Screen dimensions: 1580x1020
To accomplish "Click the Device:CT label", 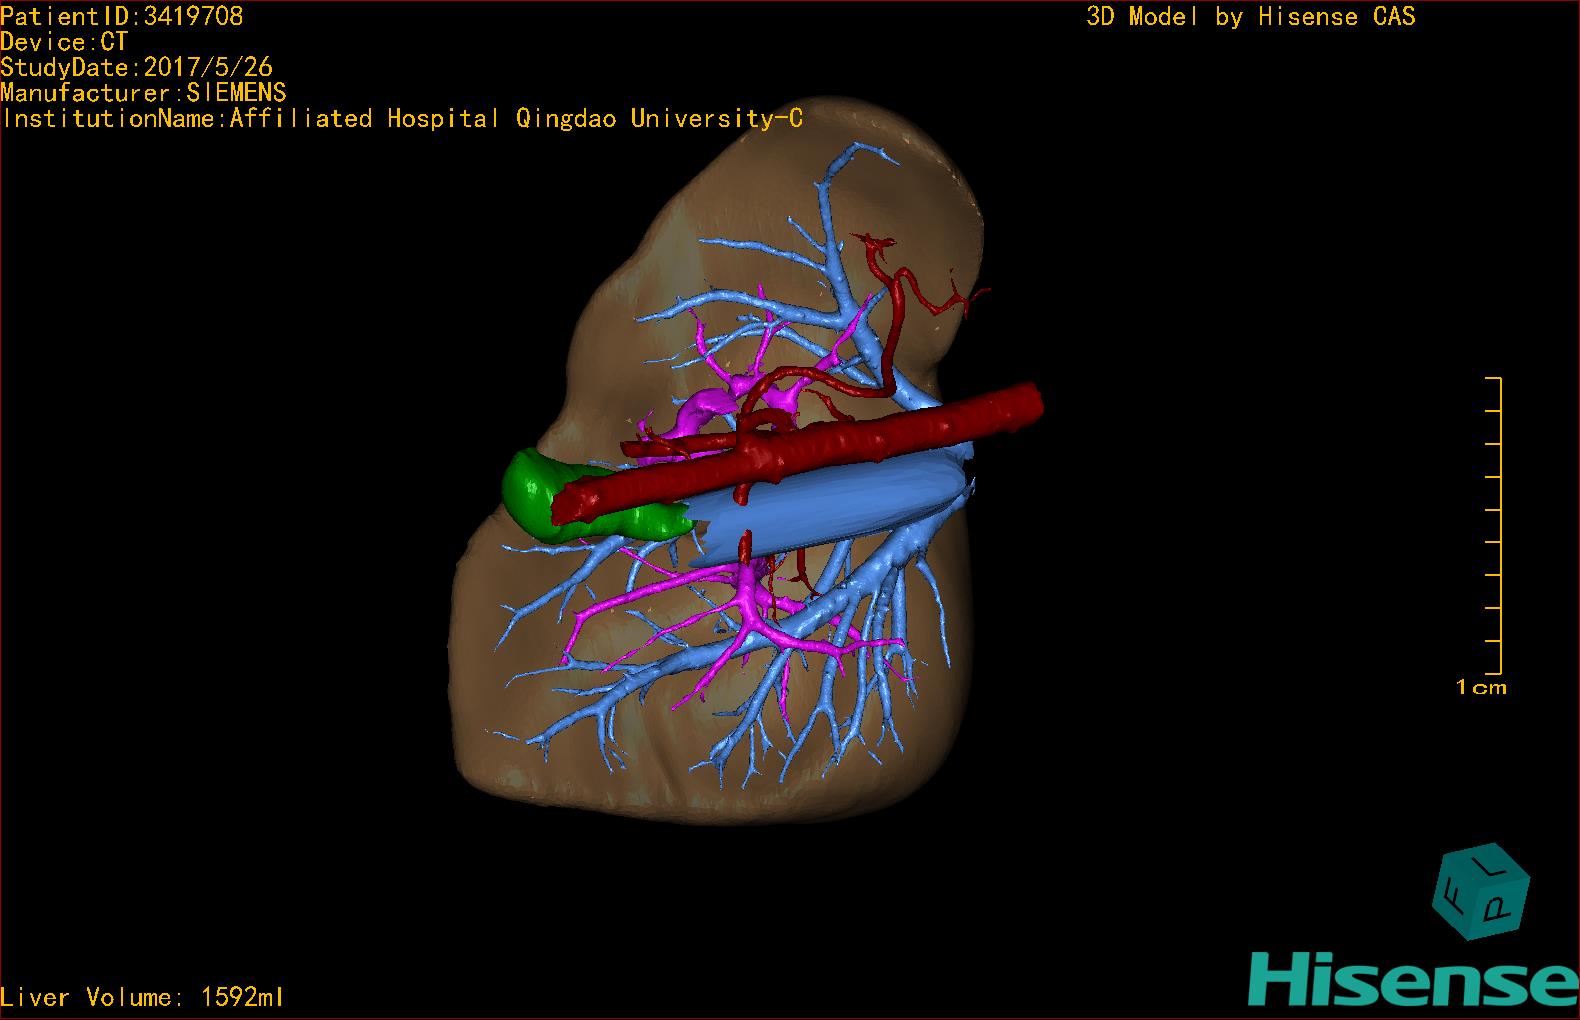I will click(64, 42).
